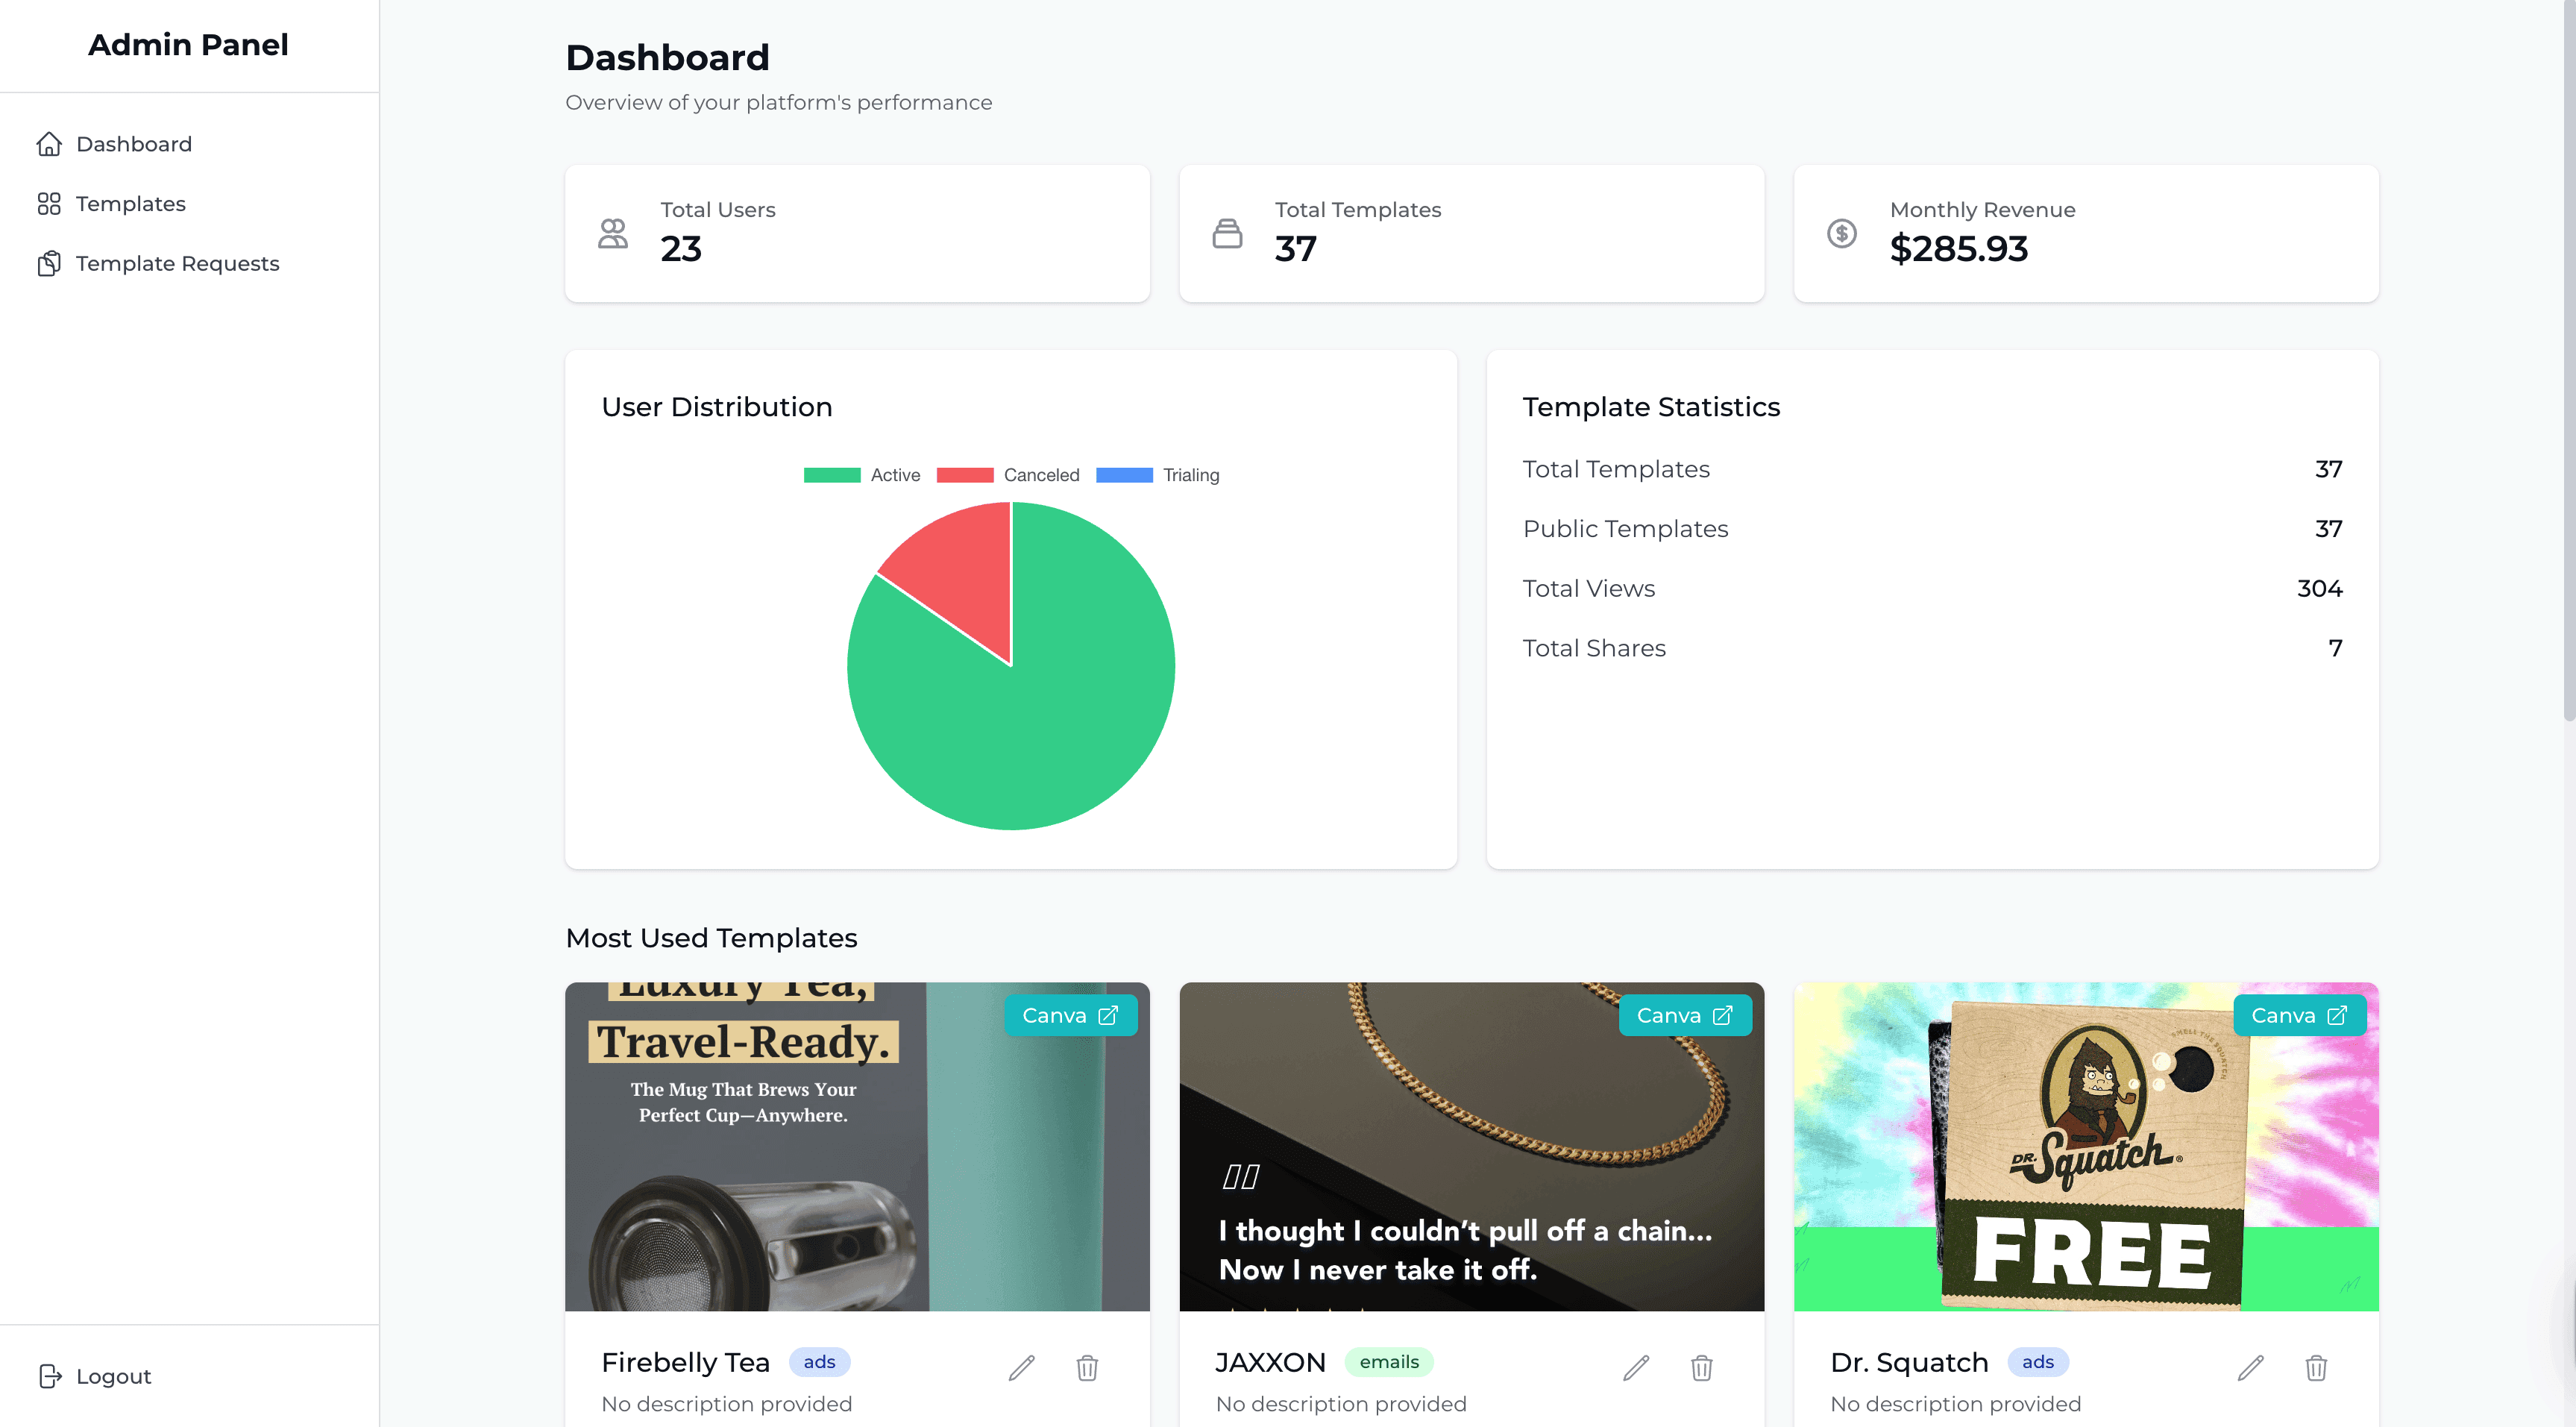Viewport: 2576px width, 1427px height.
Task: Click the Total Templates box icon
Action: (x=1227, y=234)
